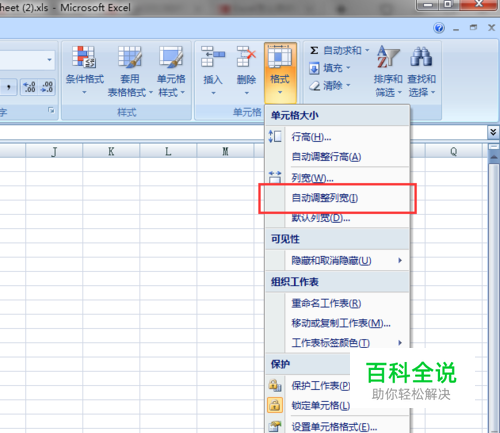Select Rename Sheet 重命名工作表(R)
Viewport: 500px width, 433px height.
click(338, 303)
